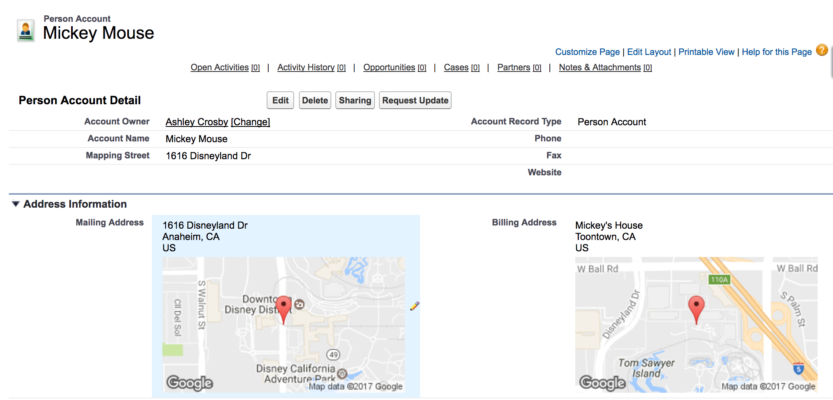
Task: Click the Mapping Street value 1616 Disneyland Dr
Action: [208, 156]
